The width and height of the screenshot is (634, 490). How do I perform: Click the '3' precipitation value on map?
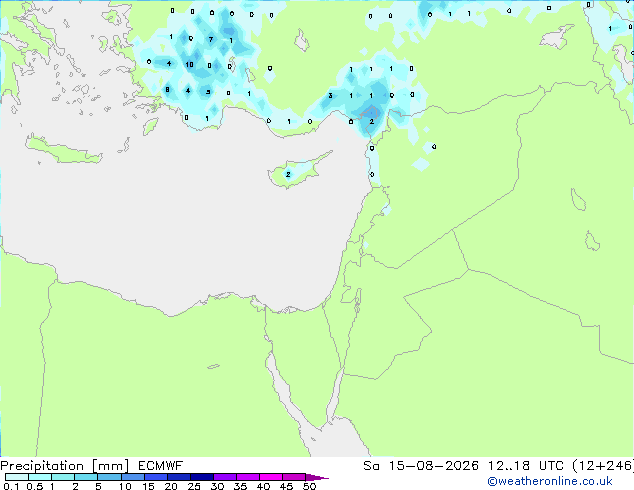coord(330,96)
